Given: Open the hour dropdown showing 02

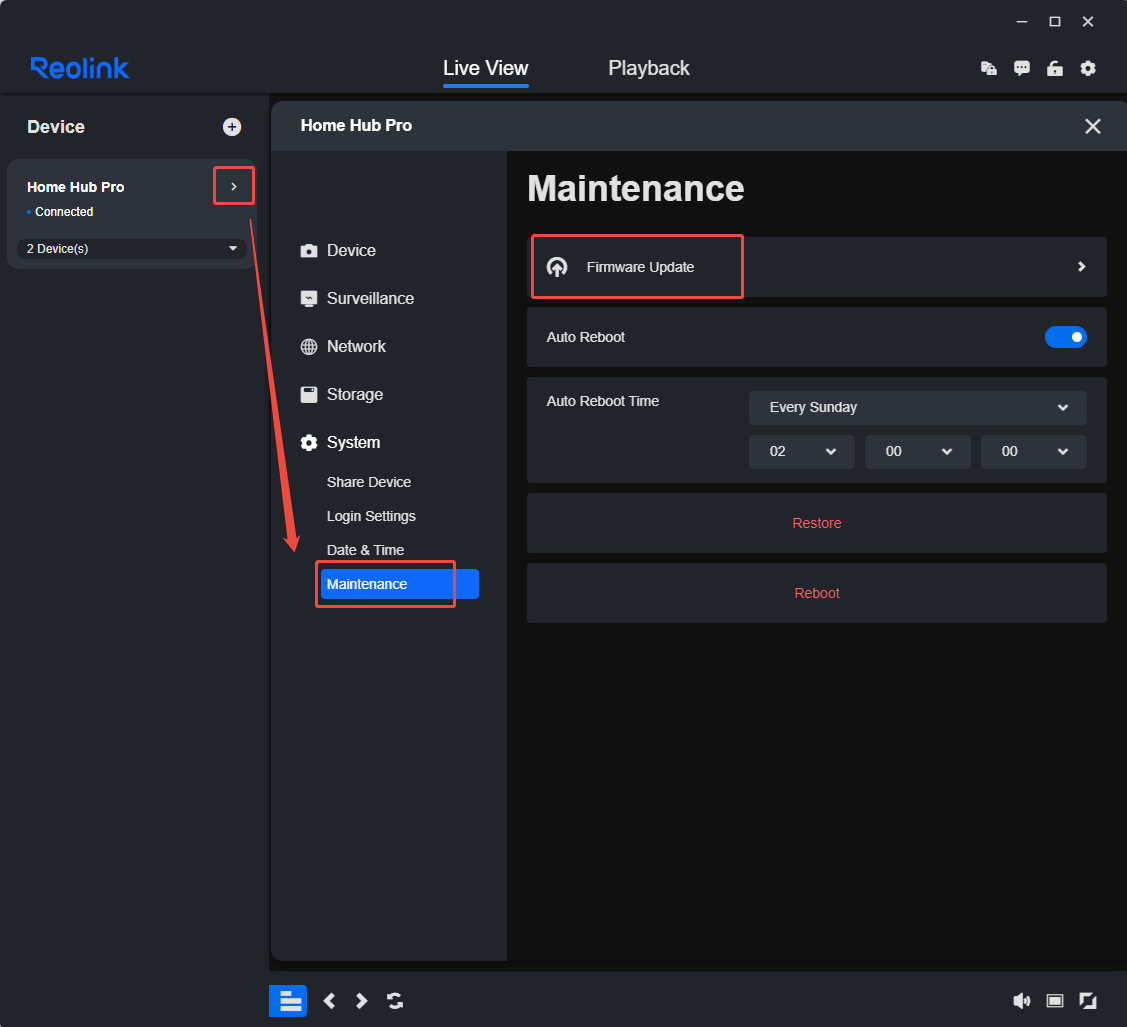Looking at the screenshot, I should pyautogui.click(x=801, y=451).
